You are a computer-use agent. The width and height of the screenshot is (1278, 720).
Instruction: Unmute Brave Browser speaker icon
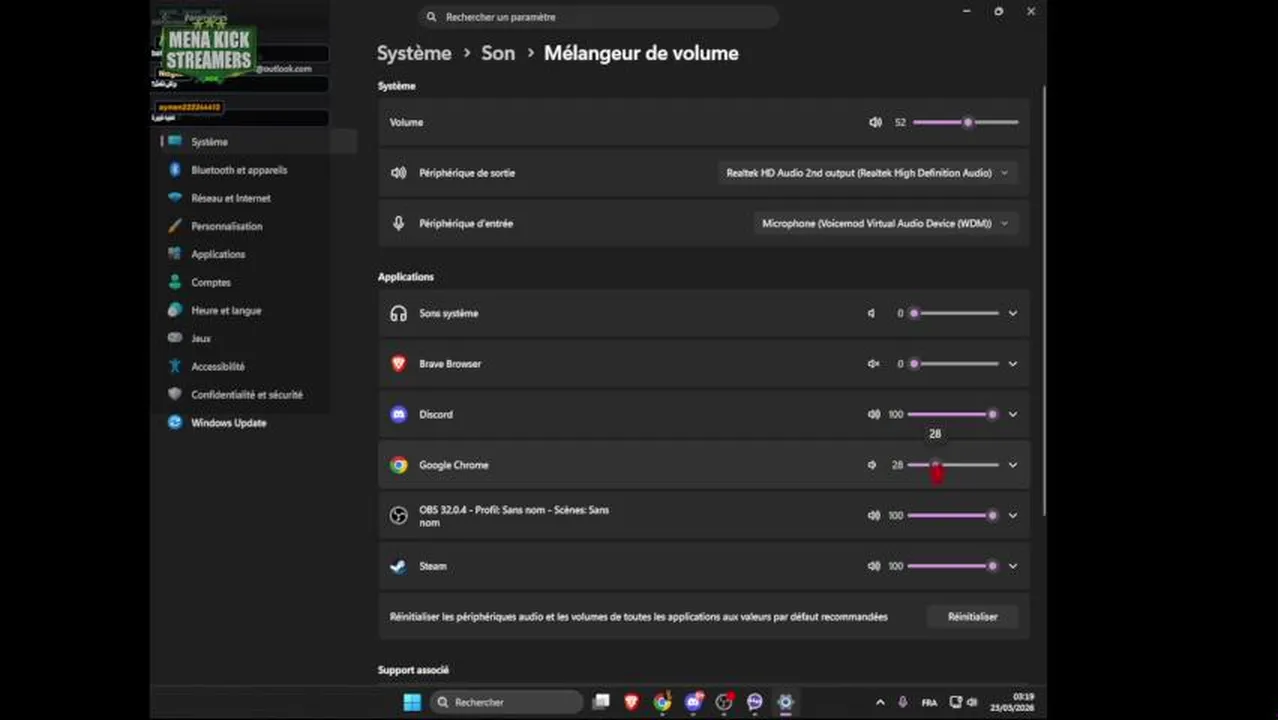(873, 364)
